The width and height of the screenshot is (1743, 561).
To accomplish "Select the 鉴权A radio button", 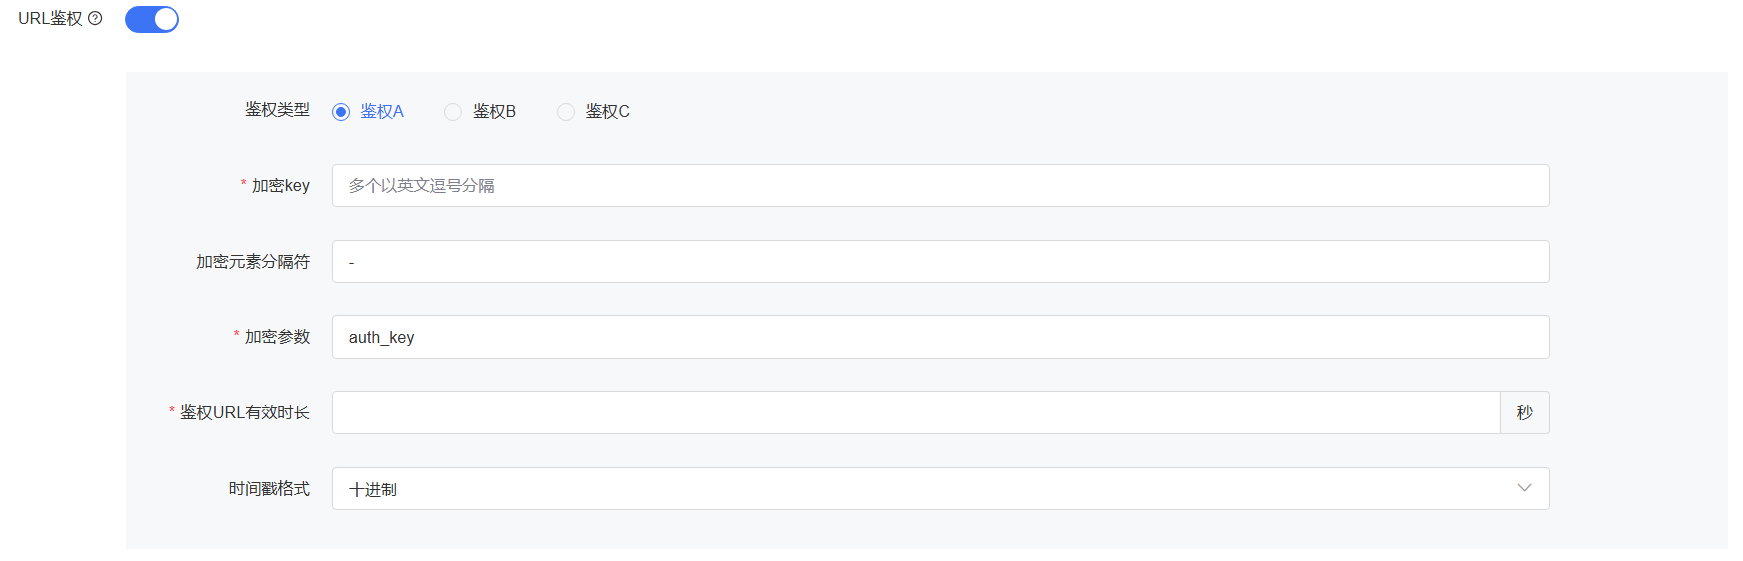I will click(x=341, y=112).
